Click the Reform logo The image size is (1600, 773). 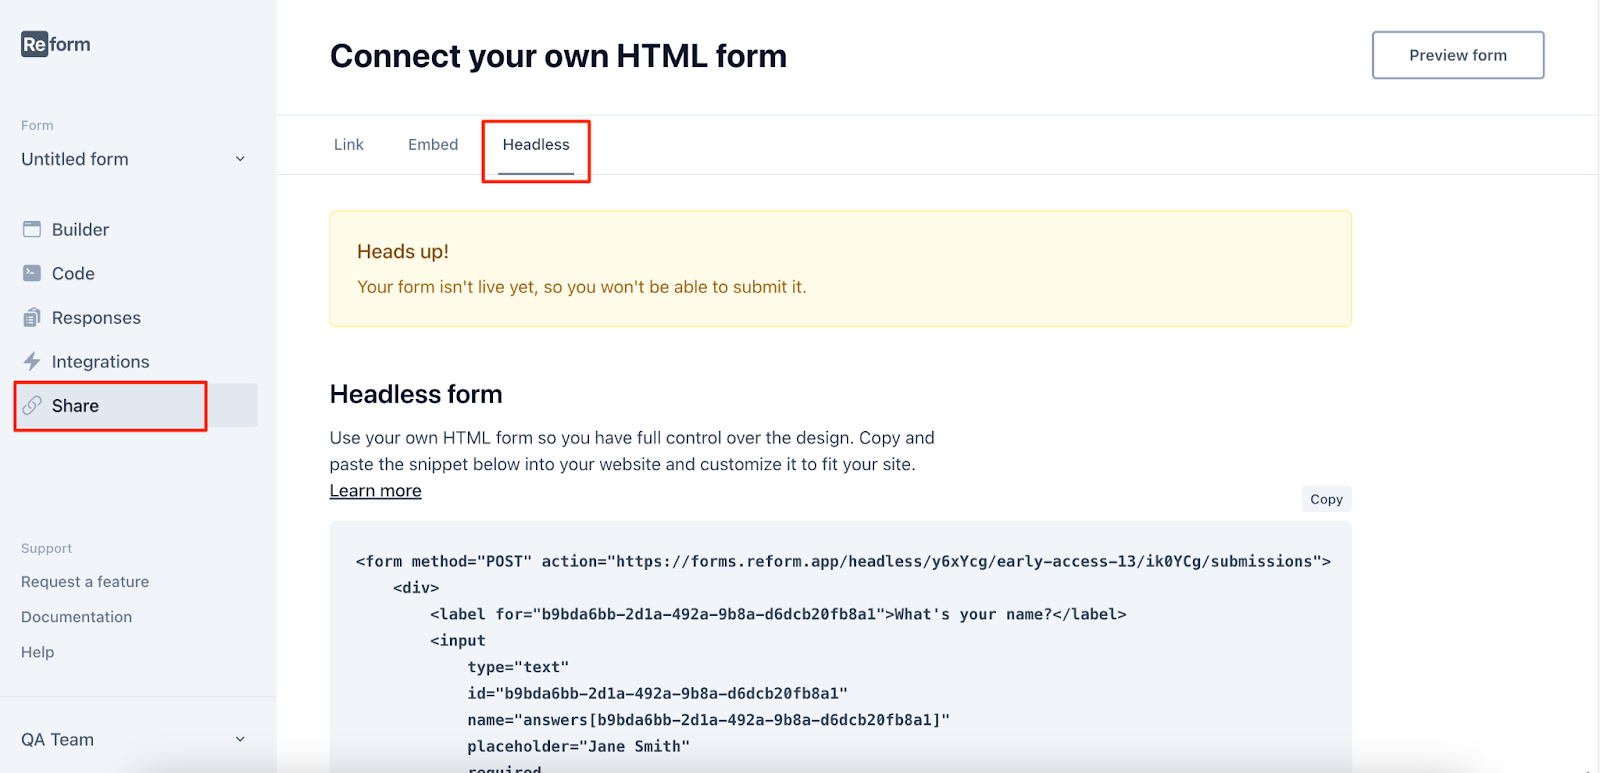pos(56,44)
